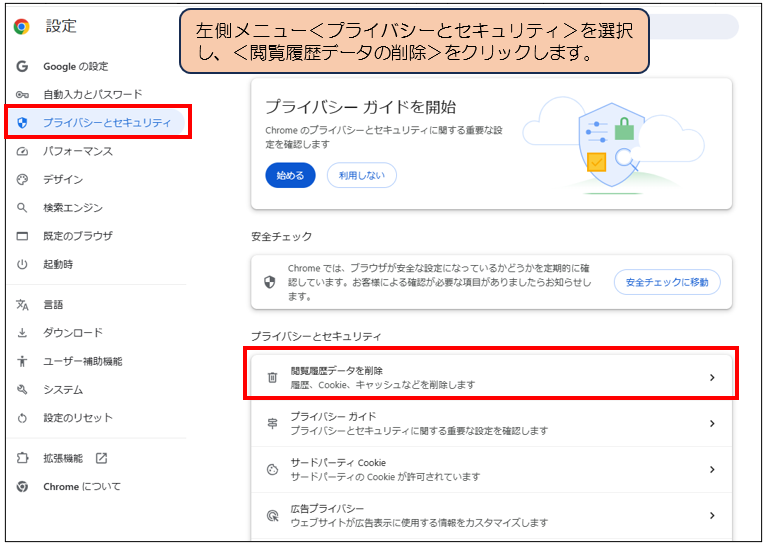This screenshot has height=545, width=766.
Task: Click the shield icon for プライバシーとセキュリティ
Action: tap(22, 123)
